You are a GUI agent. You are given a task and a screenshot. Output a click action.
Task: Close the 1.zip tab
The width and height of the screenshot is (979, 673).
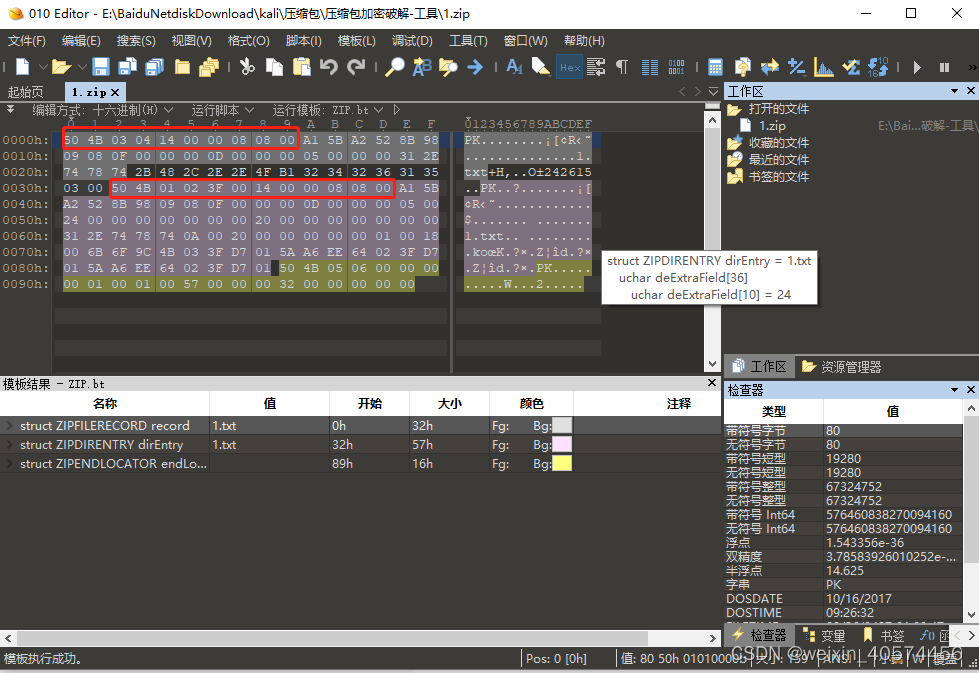click(x=116, y=92)
